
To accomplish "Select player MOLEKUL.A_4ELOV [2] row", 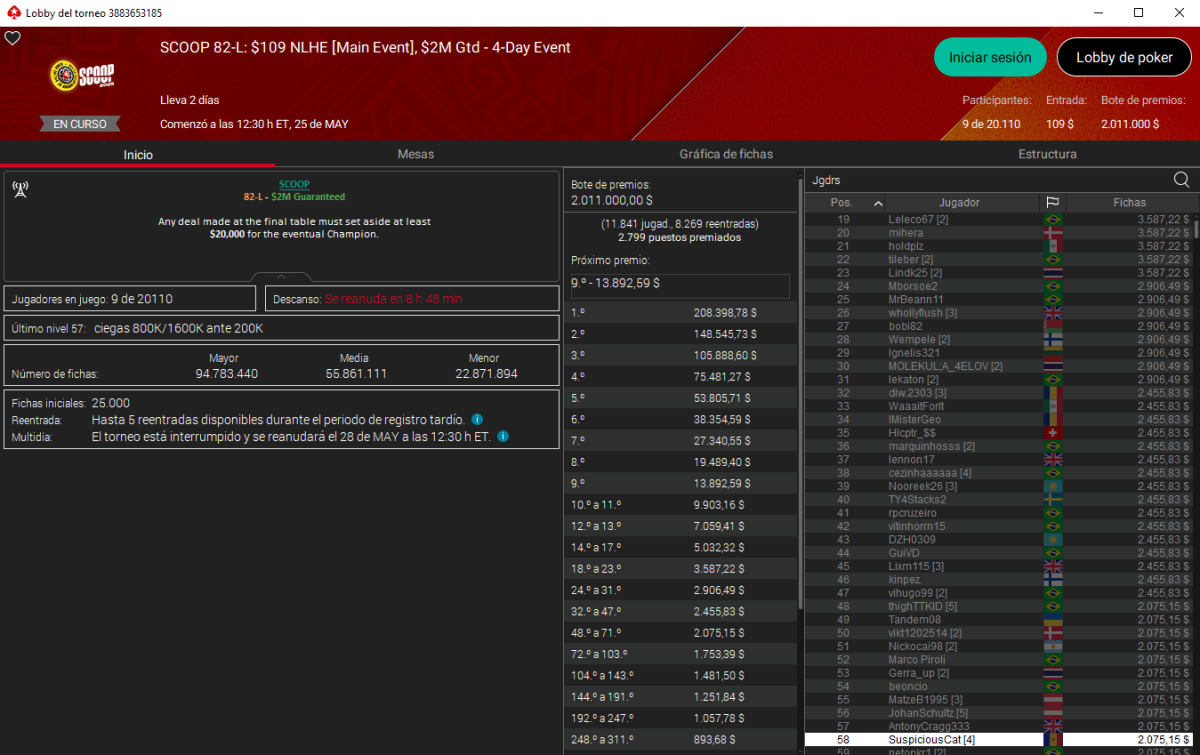I will 998,366.
